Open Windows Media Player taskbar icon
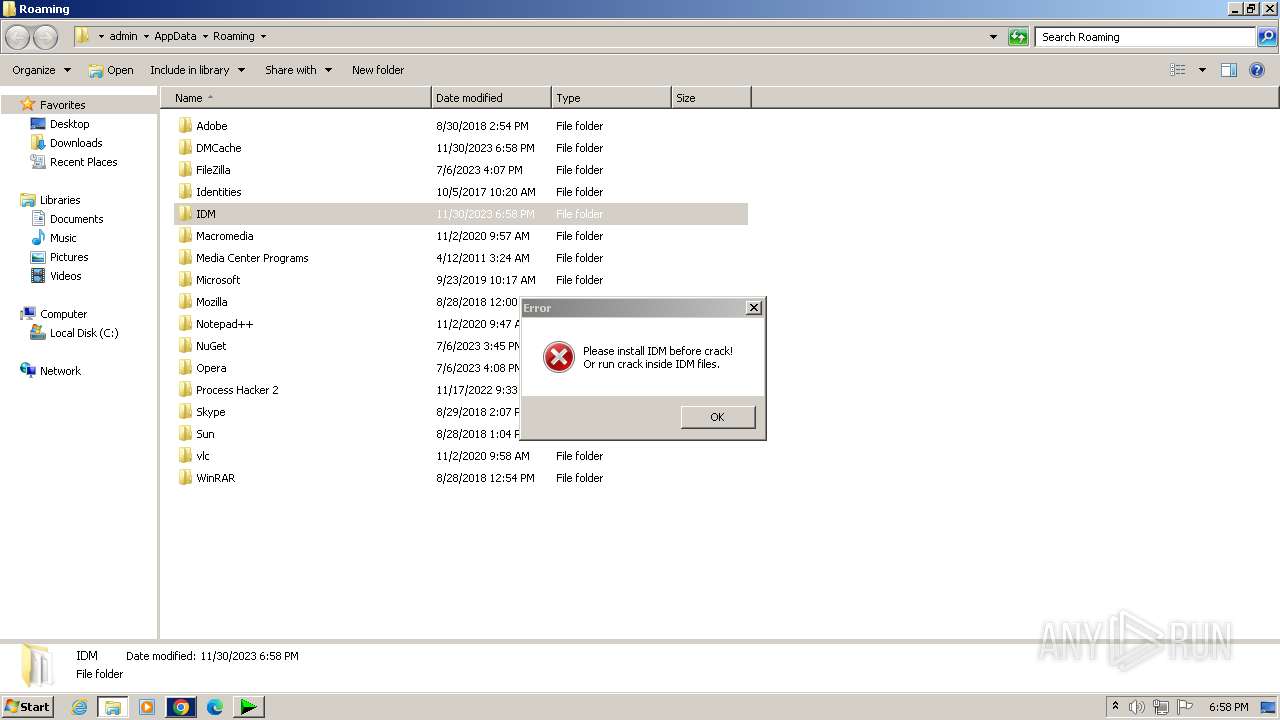Screen dimensions: 1280x720 pyautogui.click(x=147, y=707)
